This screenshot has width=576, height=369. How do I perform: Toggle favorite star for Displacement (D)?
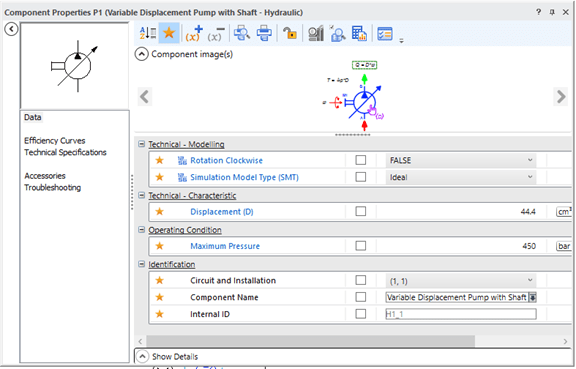[159, 211]
